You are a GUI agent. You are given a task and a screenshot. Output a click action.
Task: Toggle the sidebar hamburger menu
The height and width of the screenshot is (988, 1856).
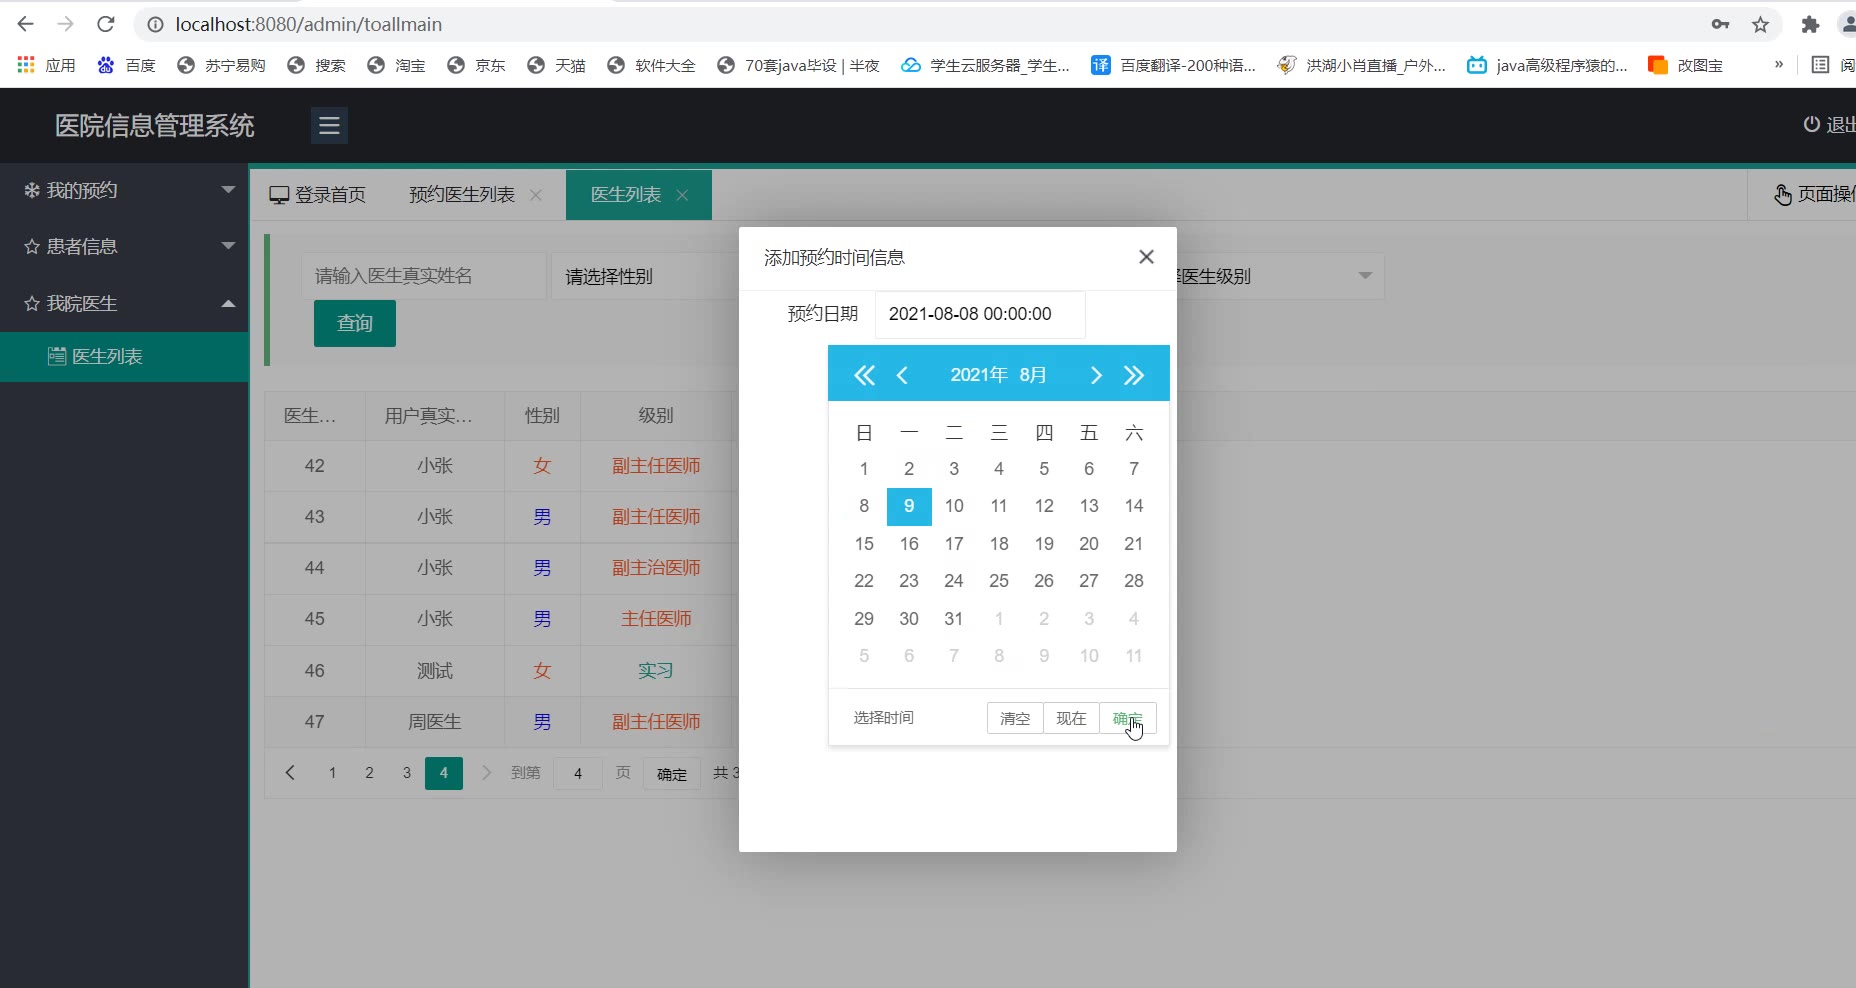[329, 126]
